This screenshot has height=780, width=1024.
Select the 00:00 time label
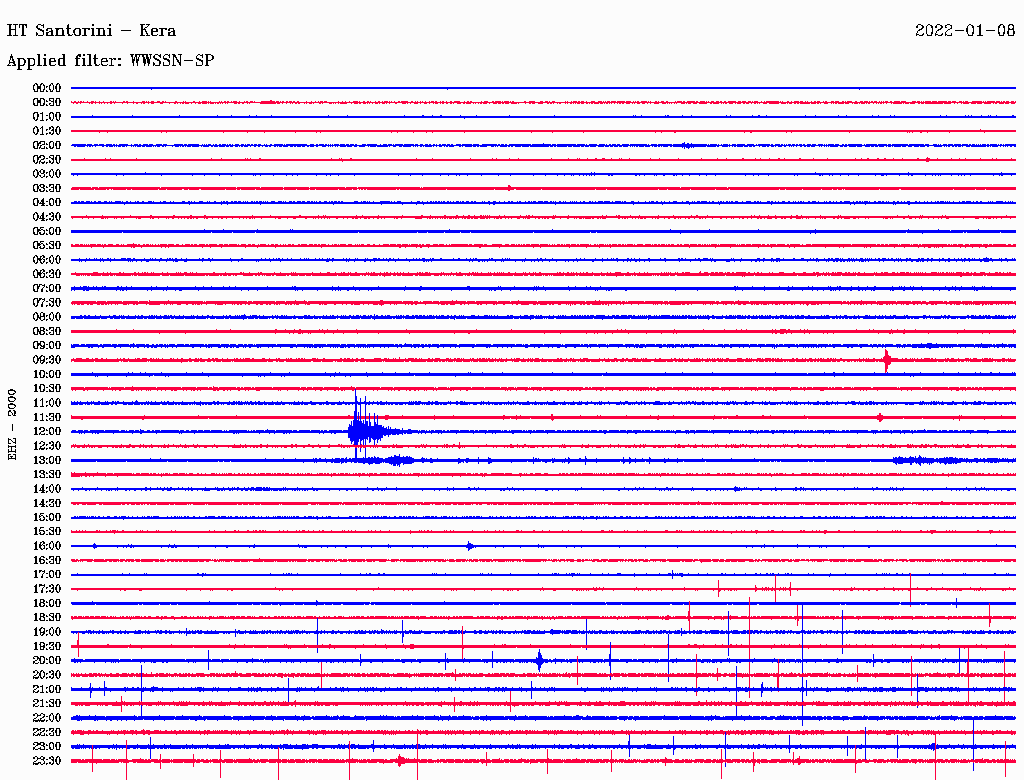point(47,88)
